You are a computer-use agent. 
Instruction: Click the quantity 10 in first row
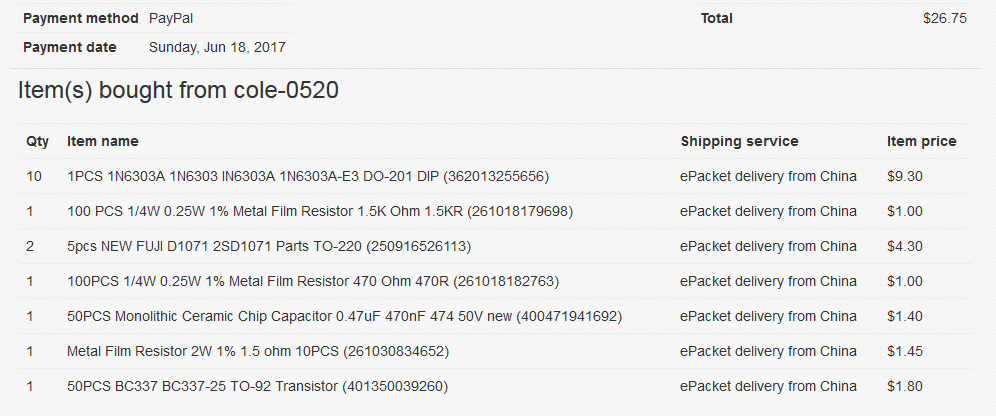click(x=34, y=177)
